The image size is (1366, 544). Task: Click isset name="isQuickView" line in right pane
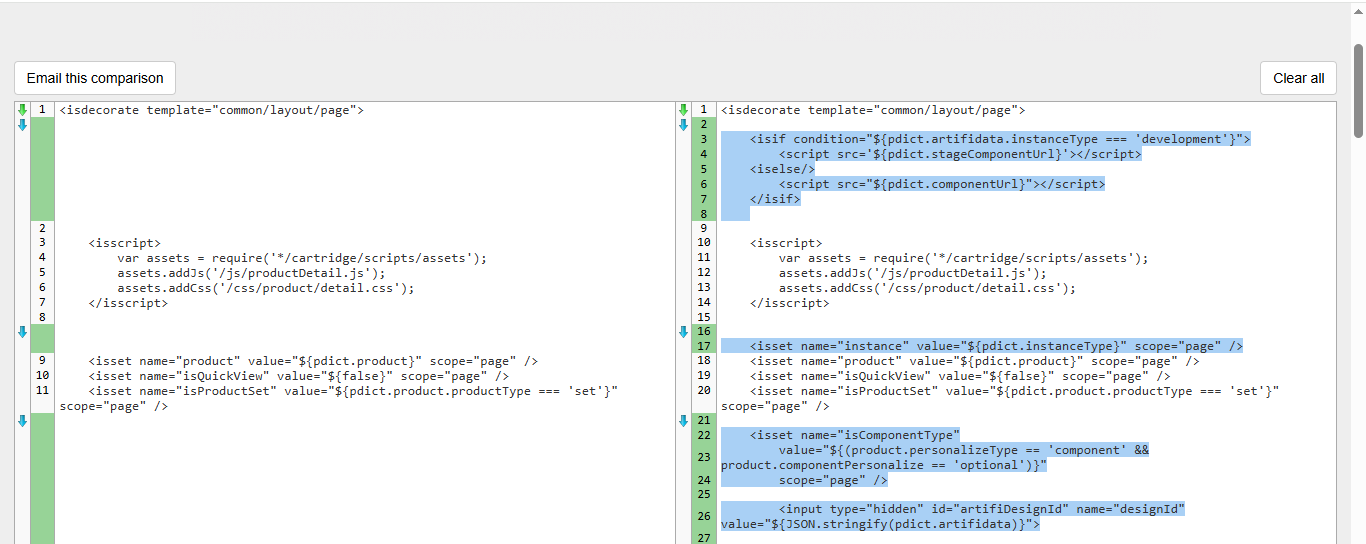tap(961, 376)
